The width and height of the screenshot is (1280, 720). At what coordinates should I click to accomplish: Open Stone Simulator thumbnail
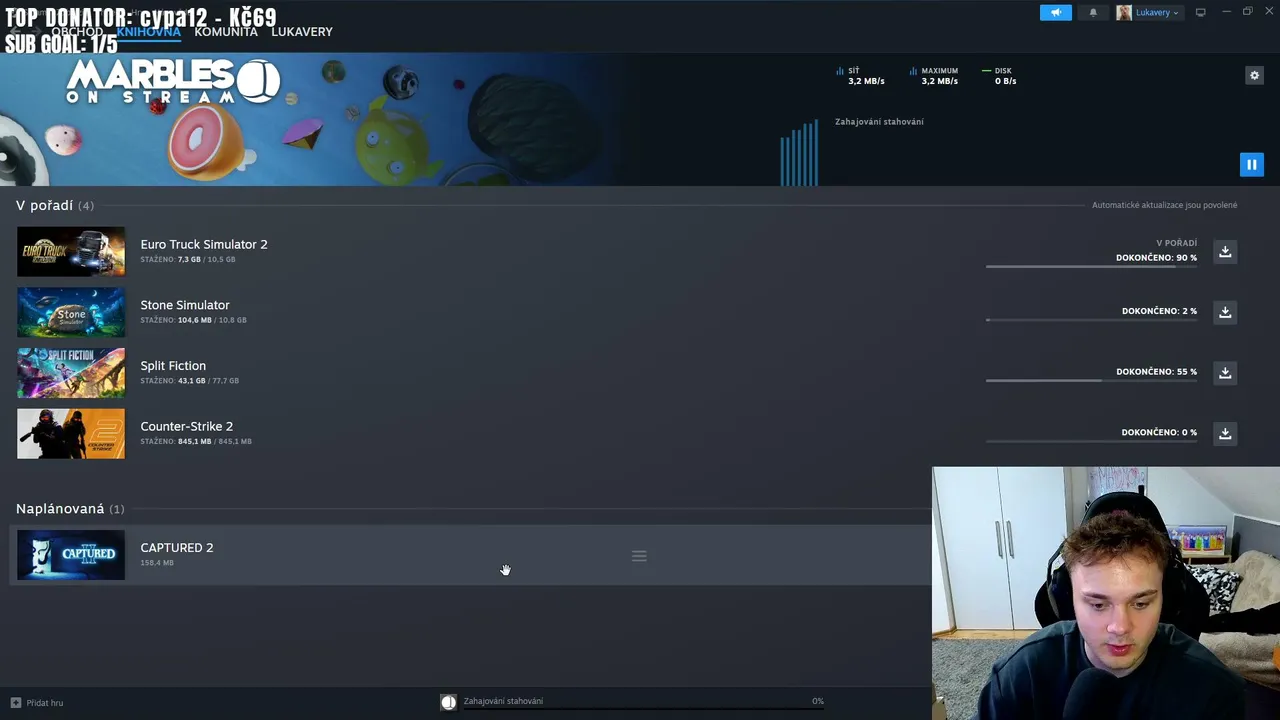pos(71,312)
